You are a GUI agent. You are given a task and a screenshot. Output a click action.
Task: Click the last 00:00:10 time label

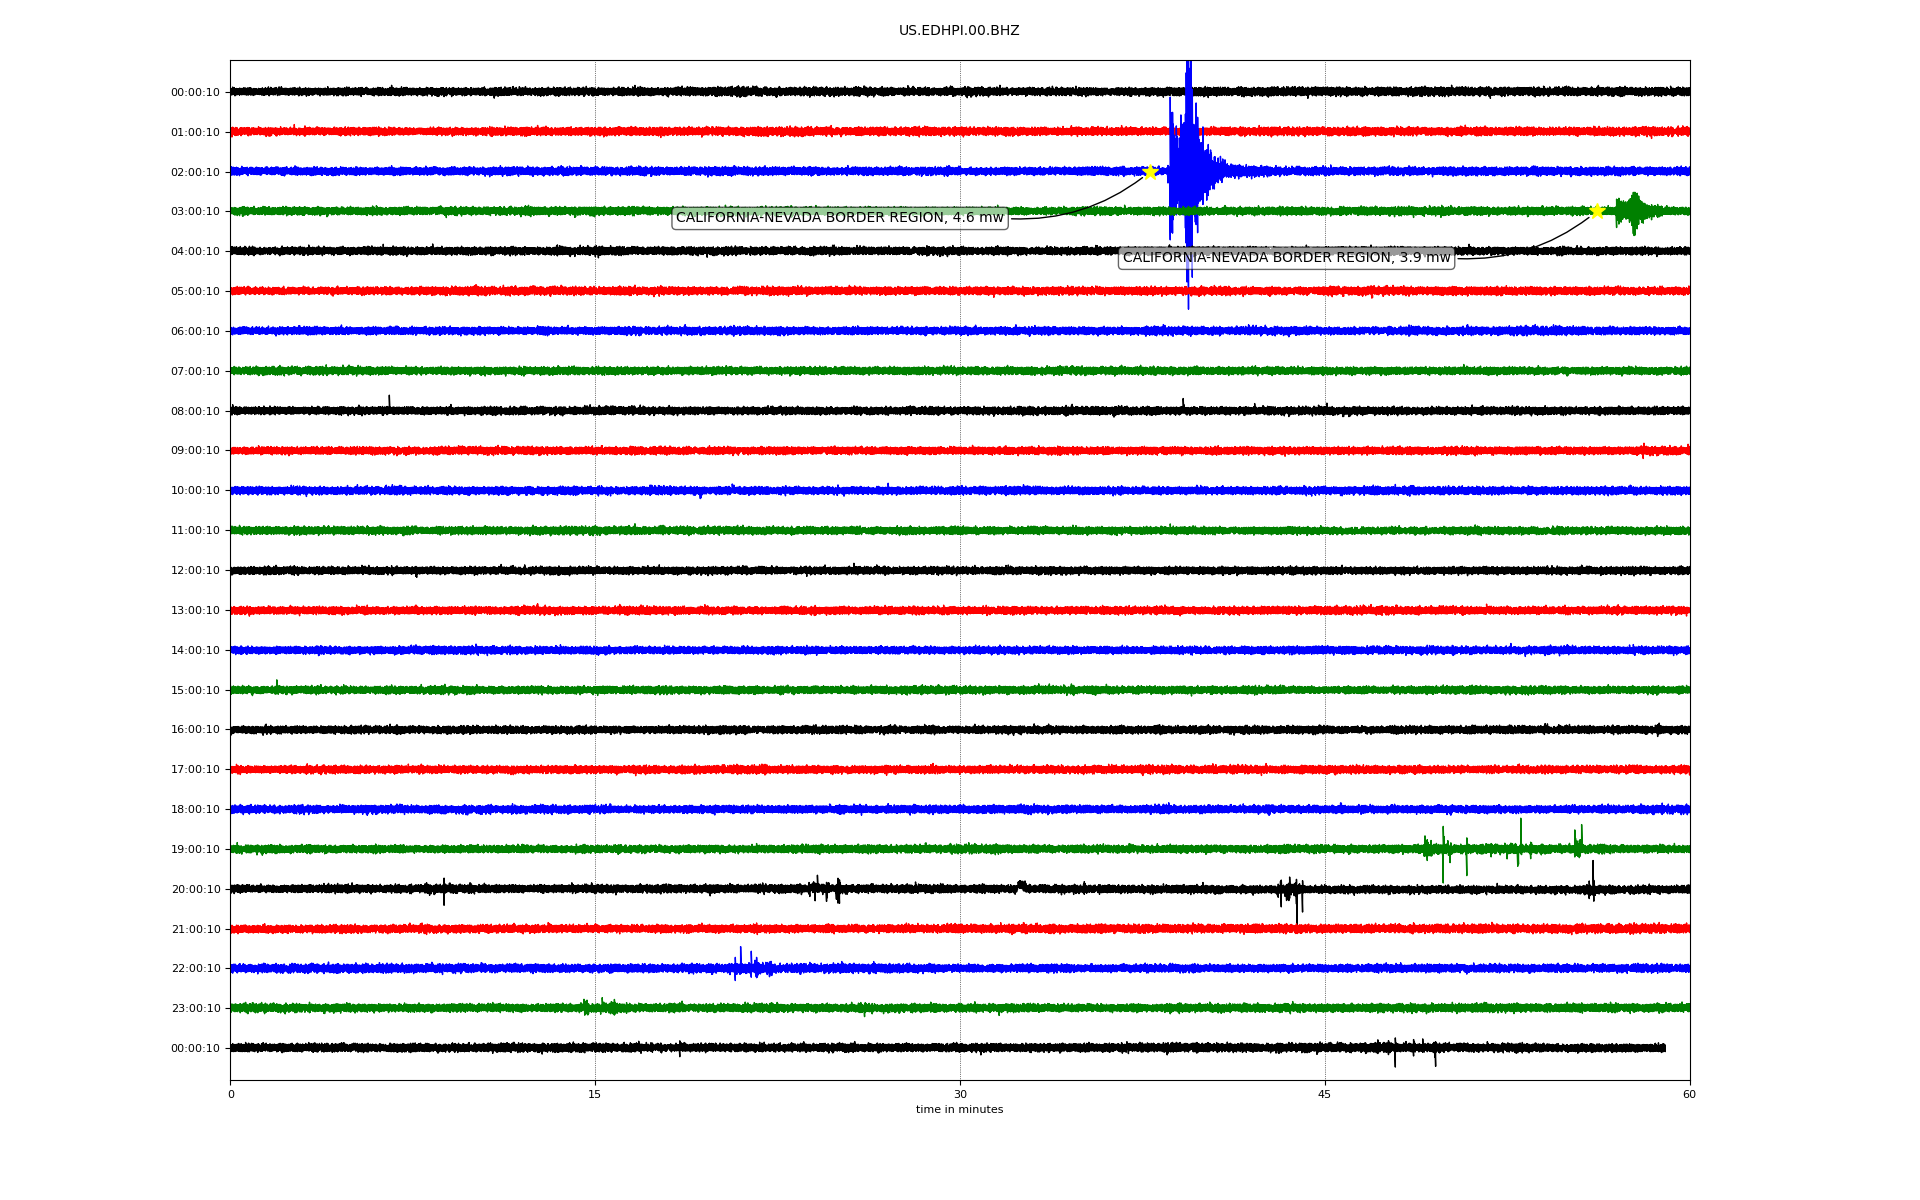pos(195,1049)
